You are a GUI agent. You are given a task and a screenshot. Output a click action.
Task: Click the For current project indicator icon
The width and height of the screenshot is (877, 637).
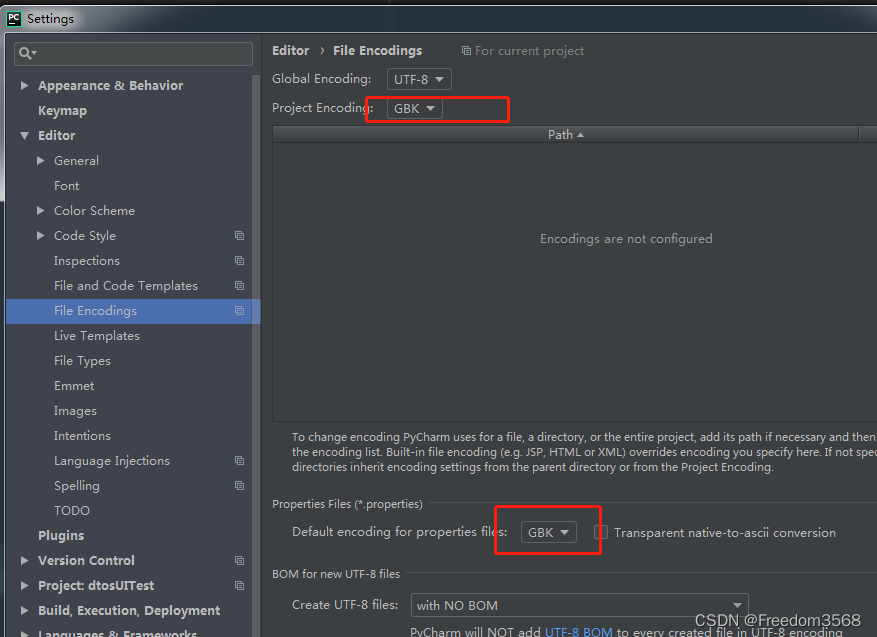pyautogui.click(x=466, y=50)
